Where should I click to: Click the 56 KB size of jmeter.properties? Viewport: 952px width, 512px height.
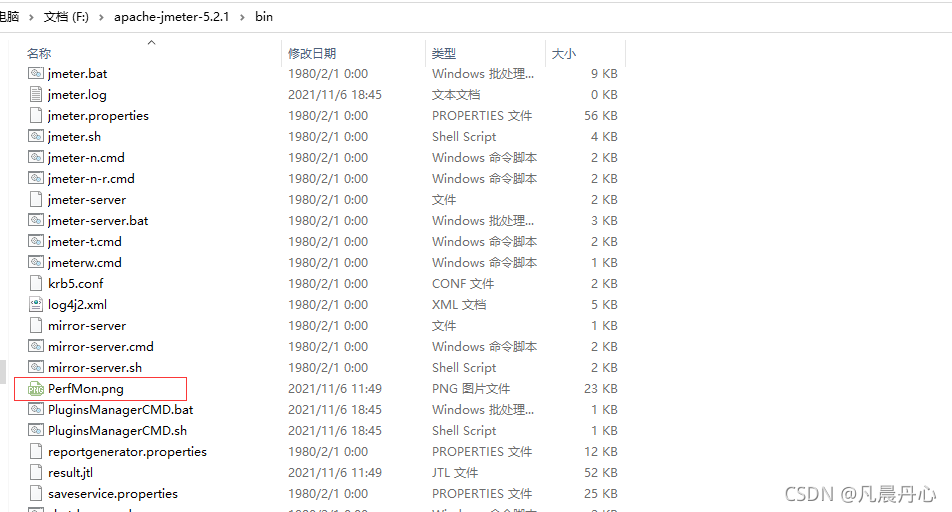tap(600, 115)
